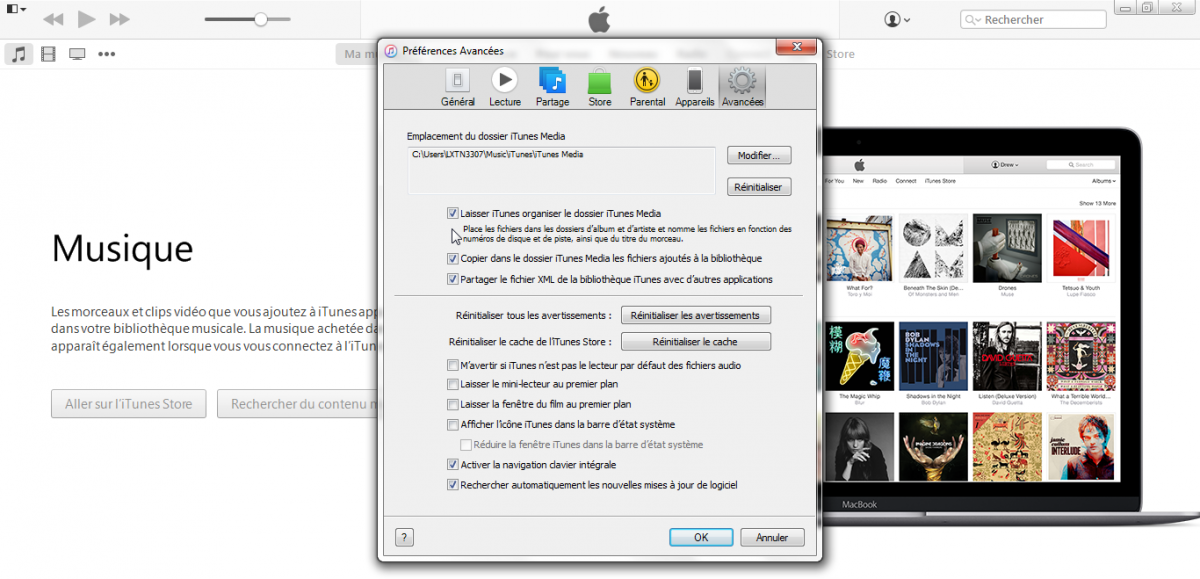
Task: Click iTunes Store tab in MacBook screen
Action: tap(941, 181)
